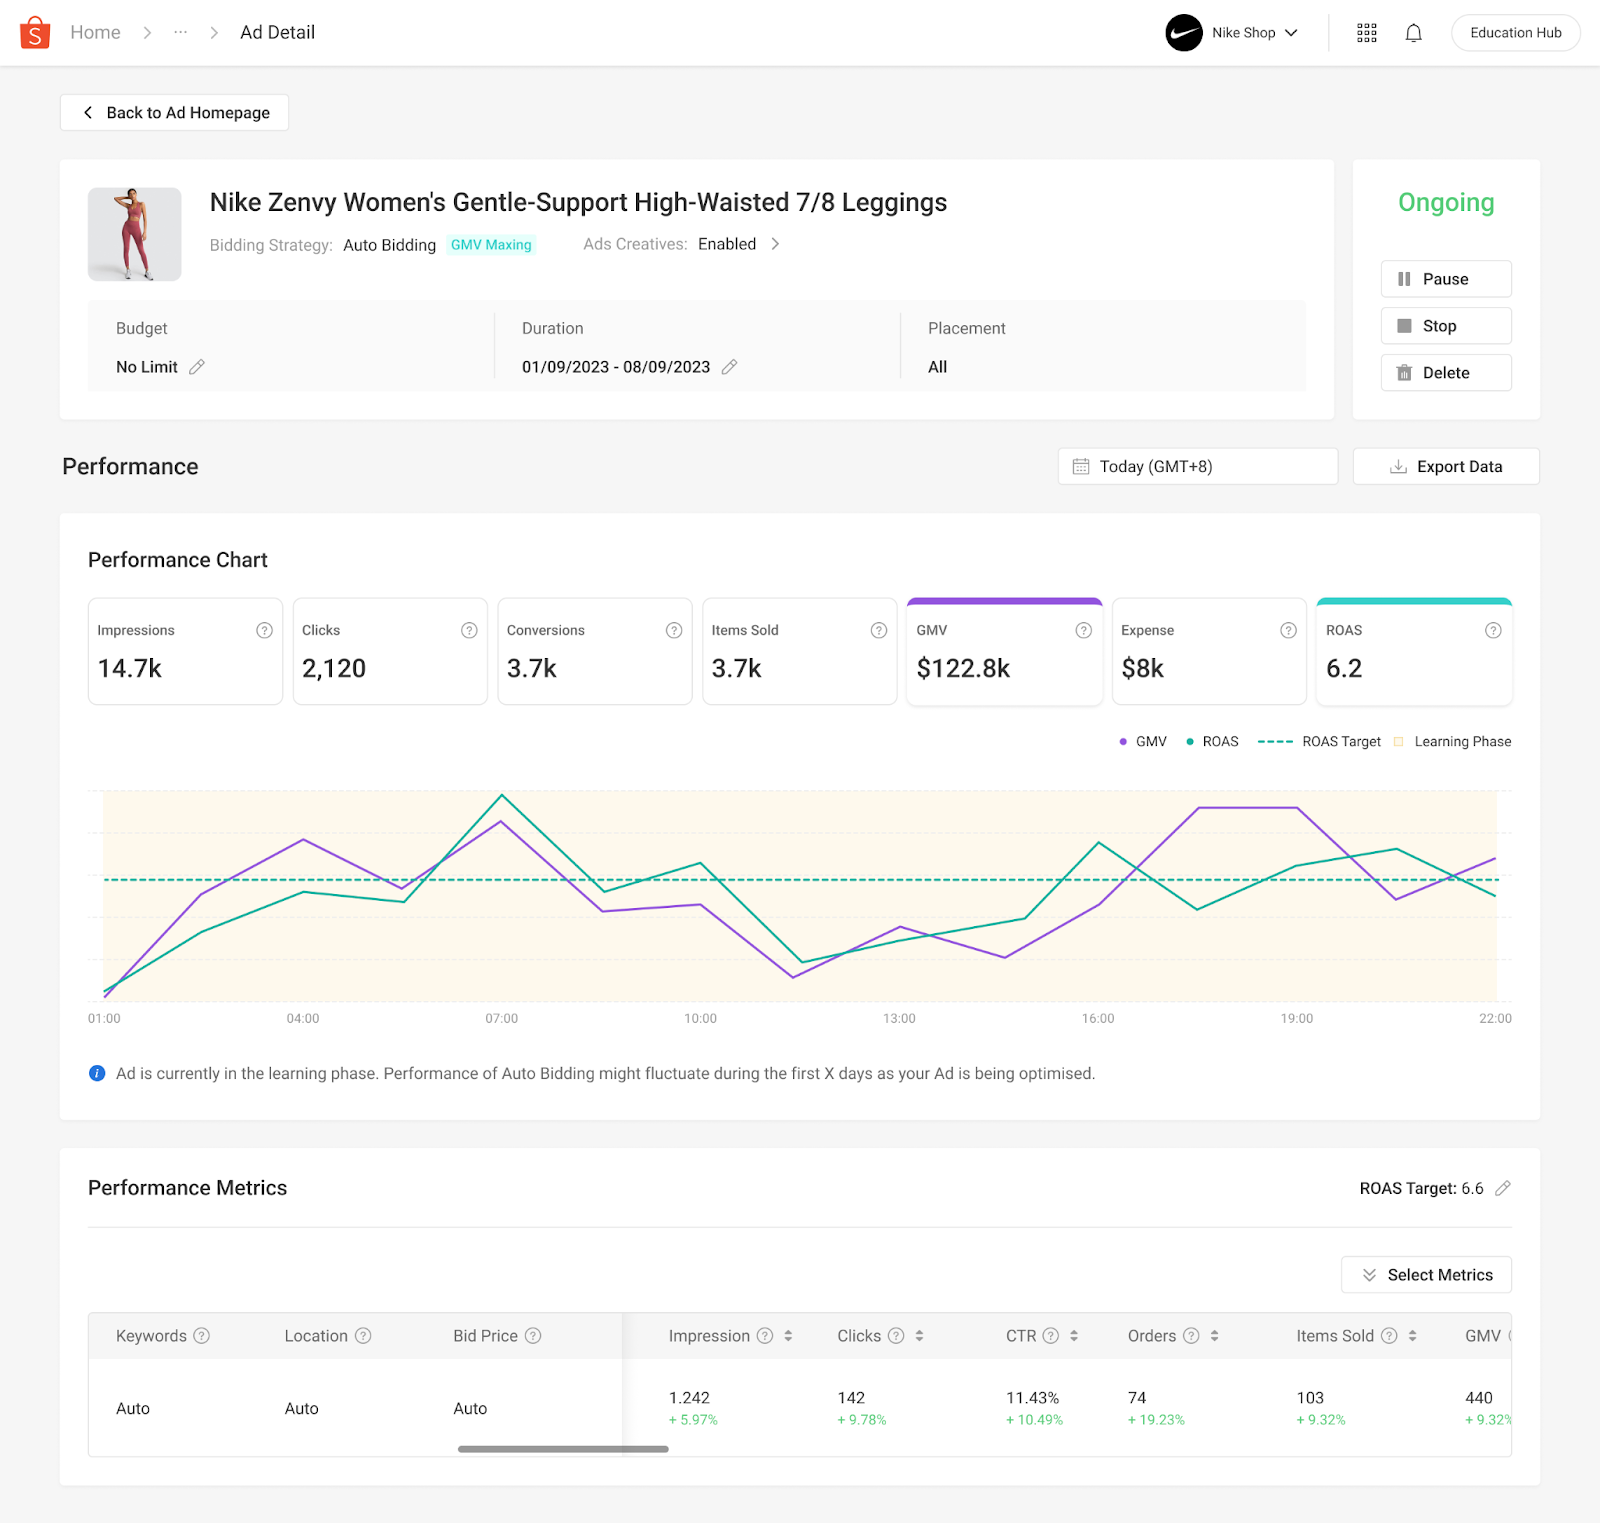This screenshot has width=1600, height=1523.
Task: Open Education Hub
Action: coord(1516,33)
